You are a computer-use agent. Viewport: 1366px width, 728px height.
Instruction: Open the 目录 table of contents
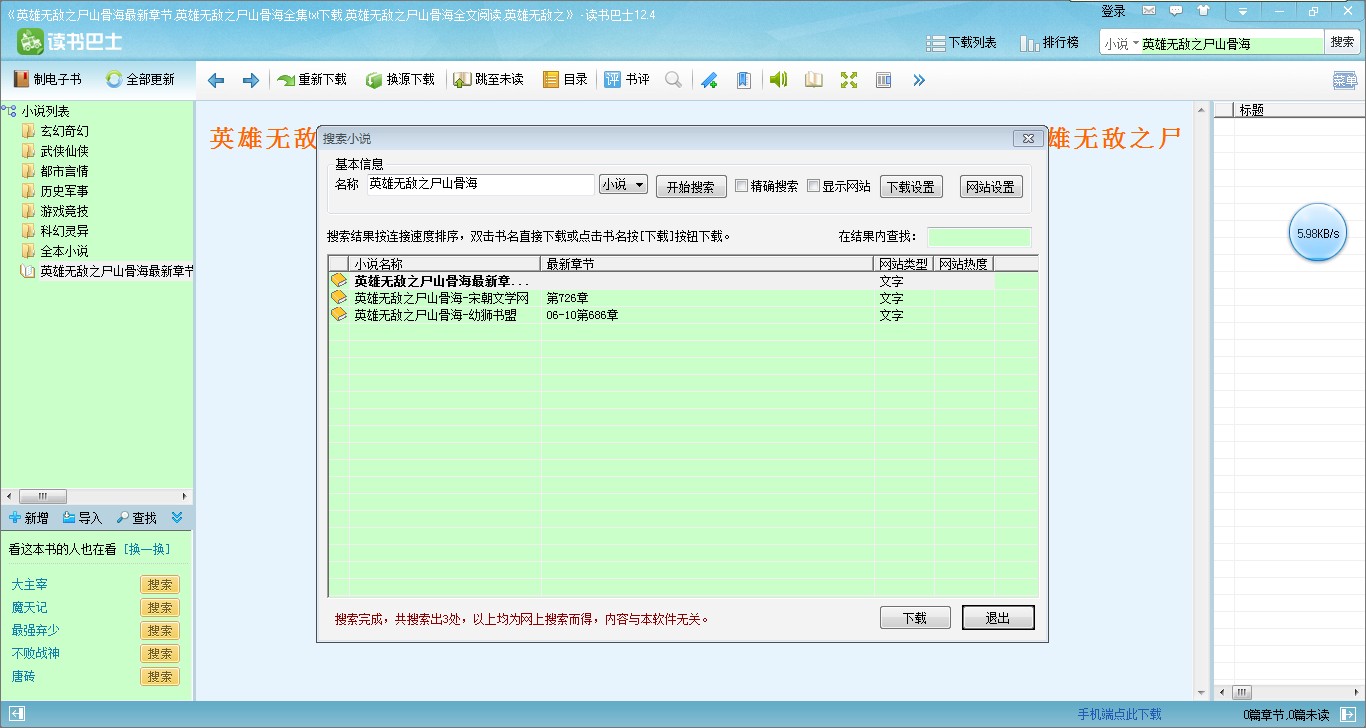(x=565, y=79)
